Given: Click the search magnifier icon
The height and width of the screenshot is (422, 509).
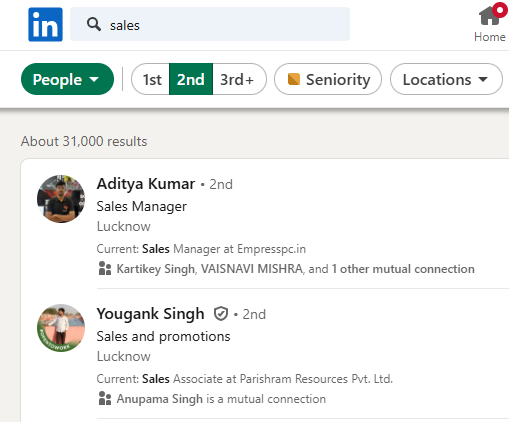Looking at the screenshot, I should pos(94,25).
